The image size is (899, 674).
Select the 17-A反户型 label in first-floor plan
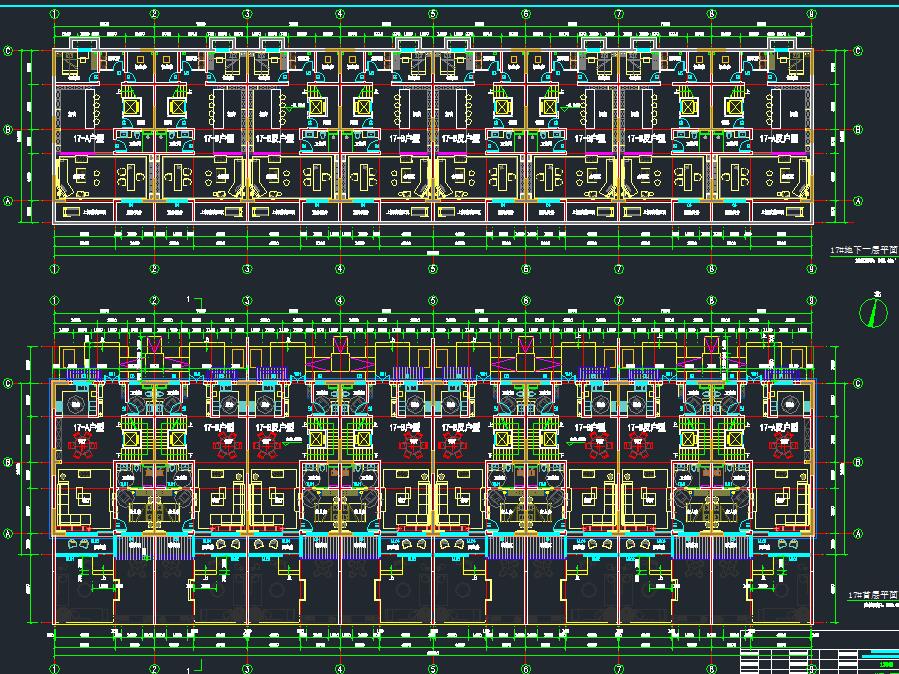[x=779, y=428]
